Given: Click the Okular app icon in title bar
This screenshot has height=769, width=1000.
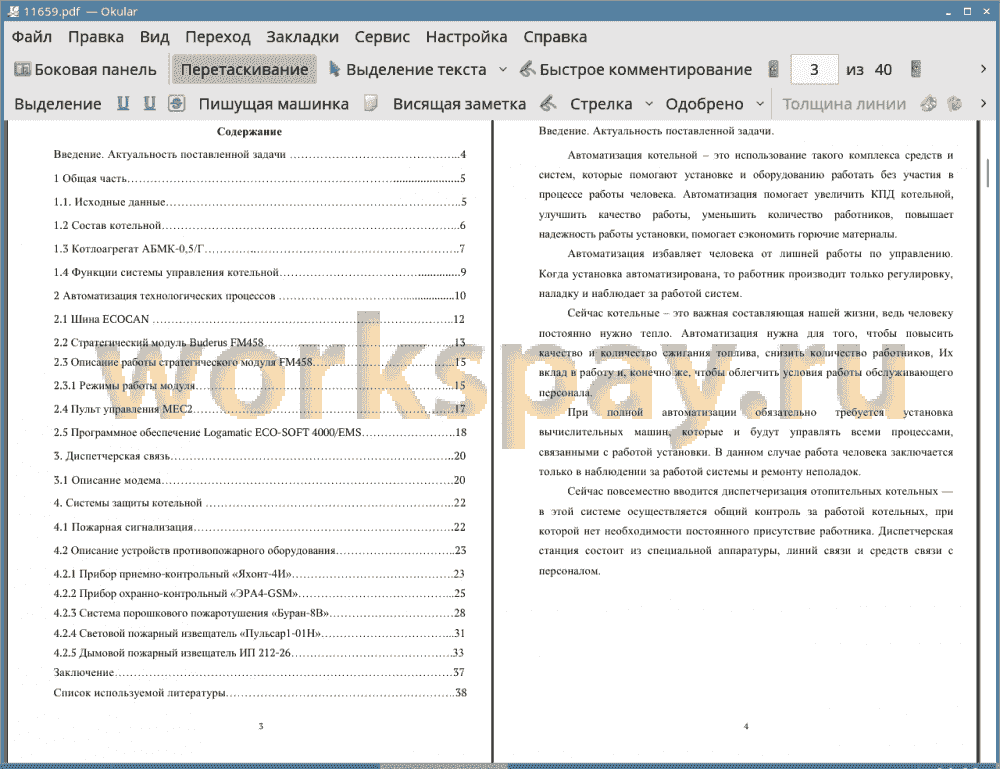Looking at the screenshot, I should pos(12,11).
